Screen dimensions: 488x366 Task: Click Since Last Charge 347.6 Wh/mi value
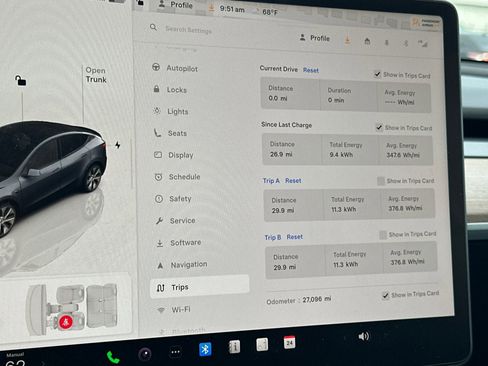403,155
